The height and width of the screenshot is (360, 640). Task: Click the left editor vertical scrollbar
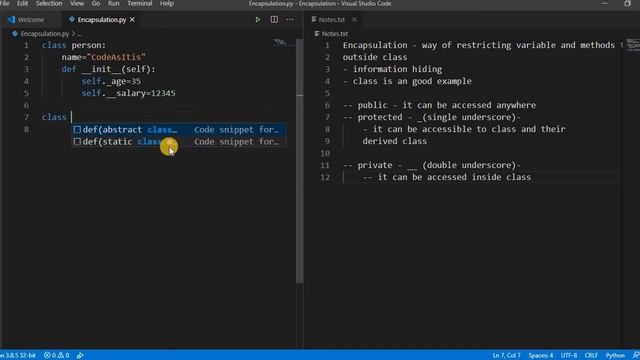300,161
